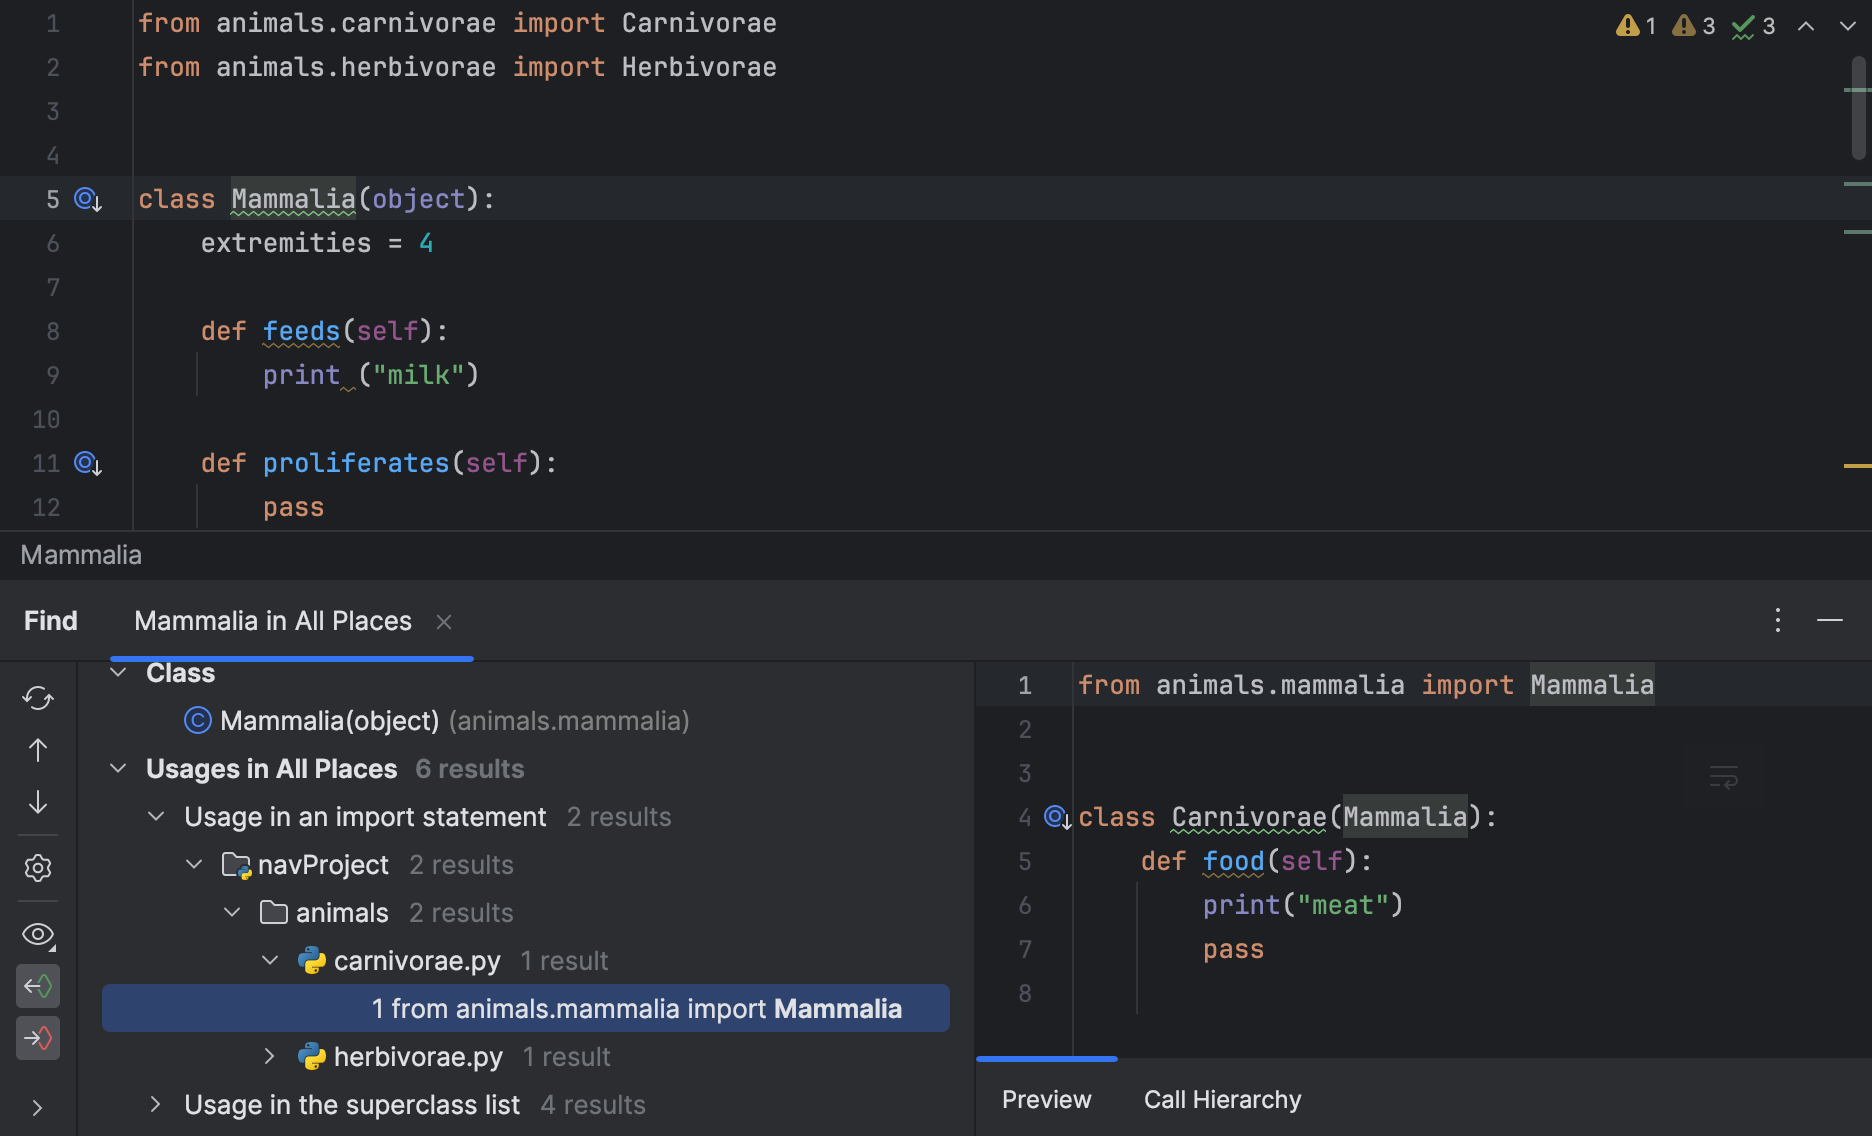Close the Mammalia in All Places tab
1872x1136 pixels.
443,621
